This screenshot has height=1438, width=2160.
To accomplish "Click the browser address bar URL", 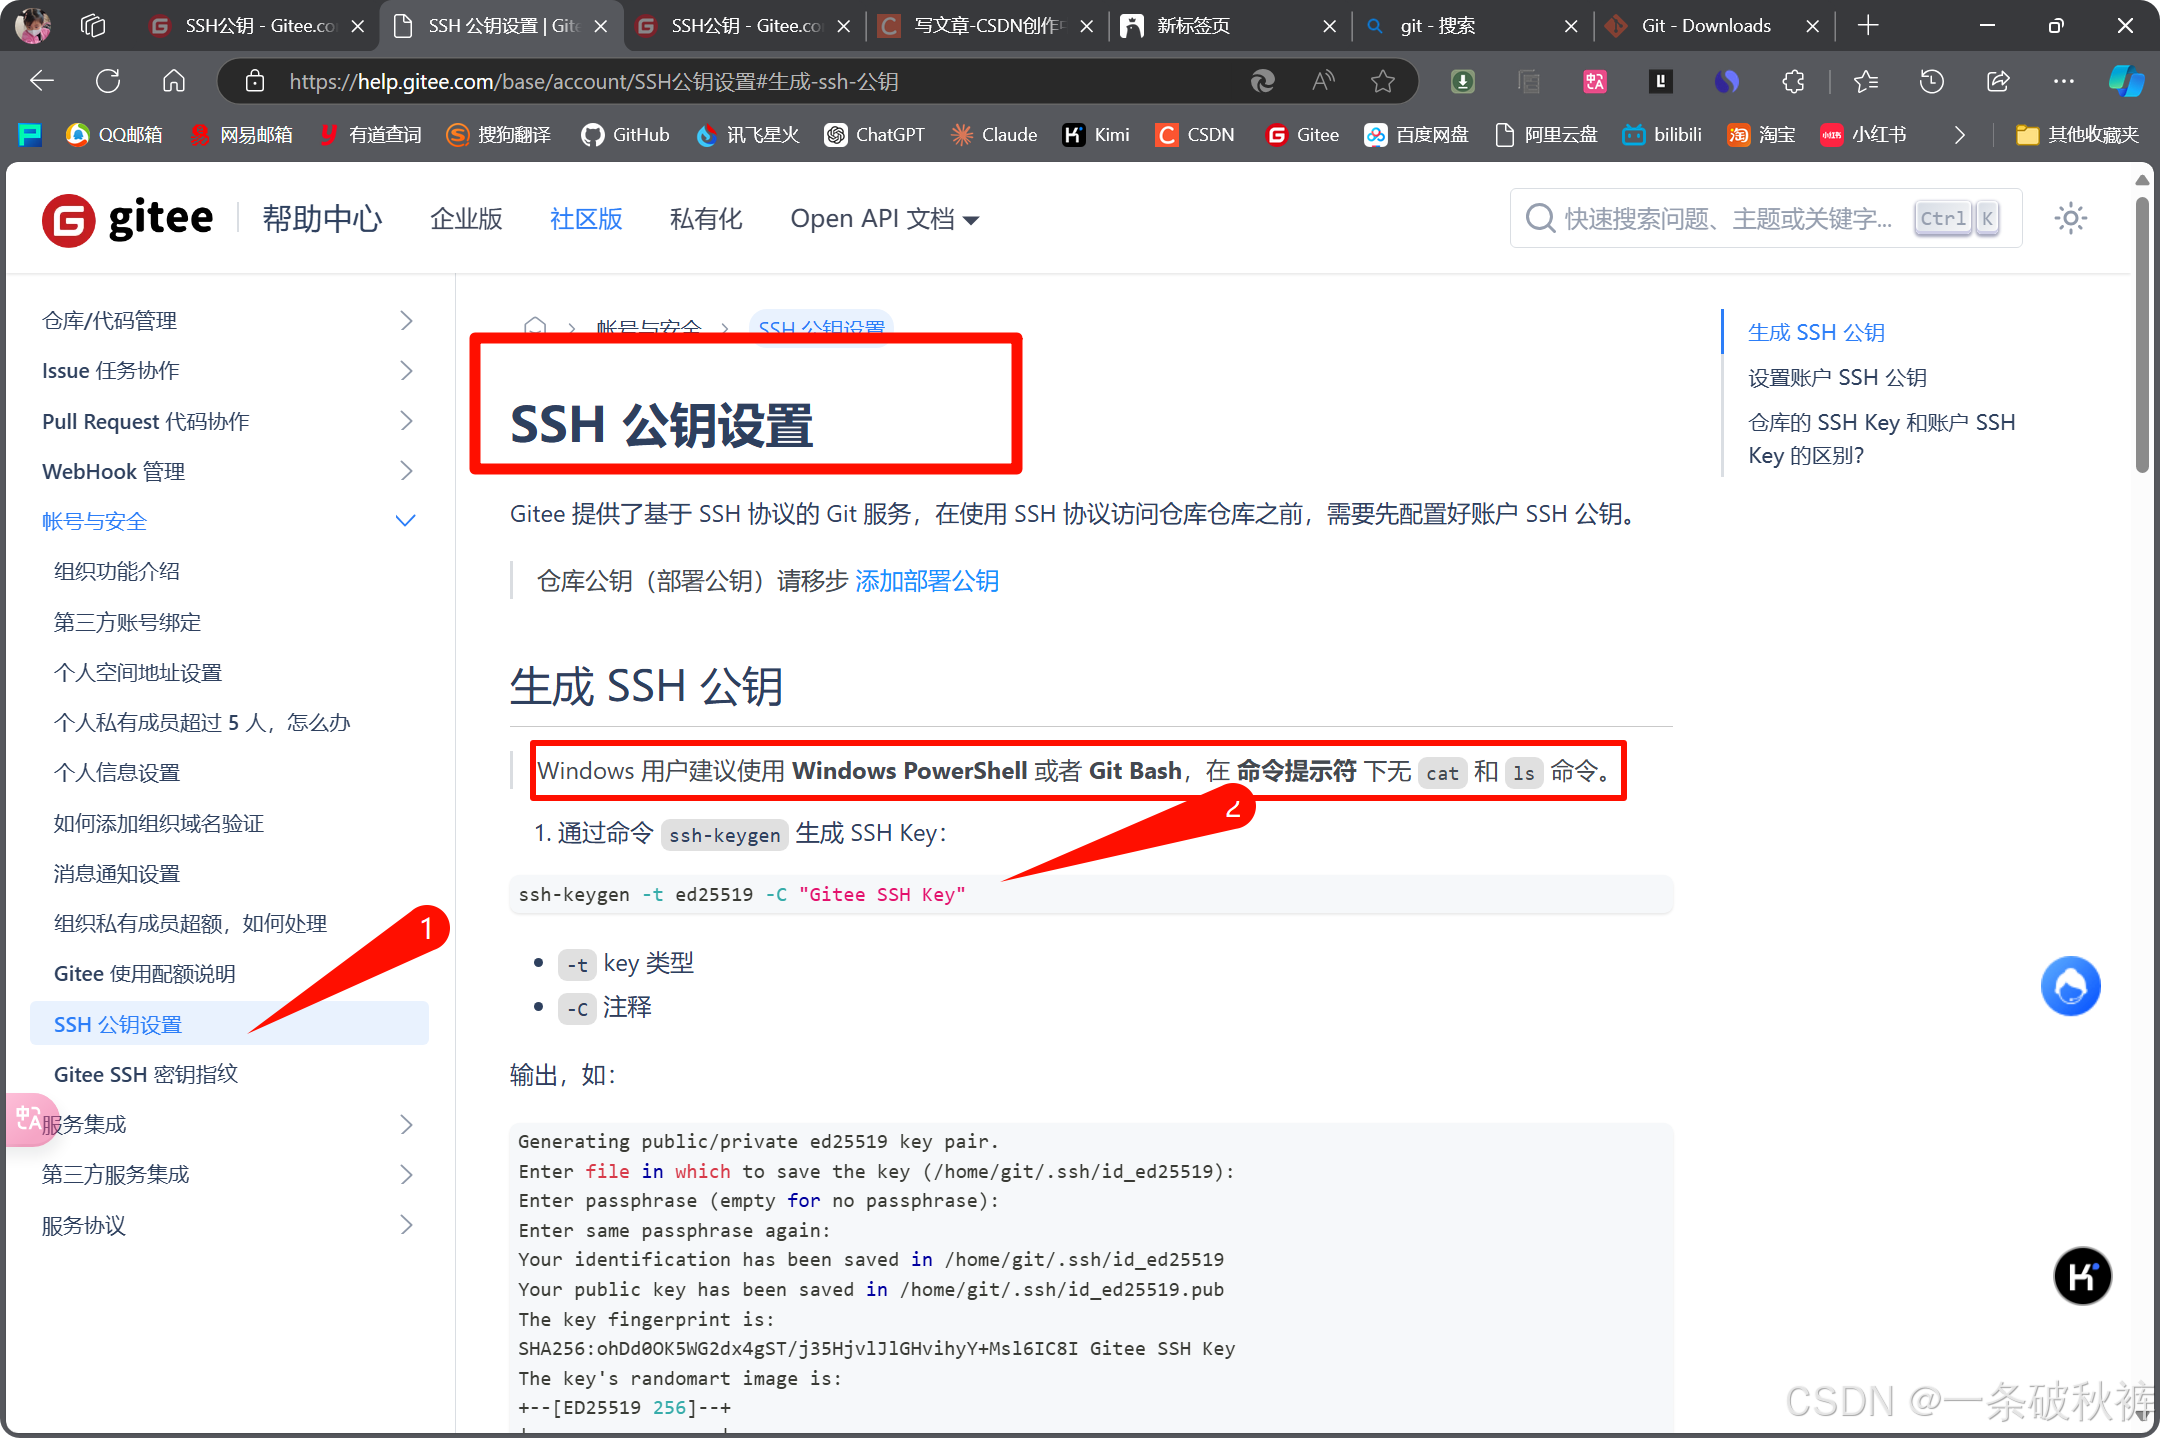I will (594, 81).
